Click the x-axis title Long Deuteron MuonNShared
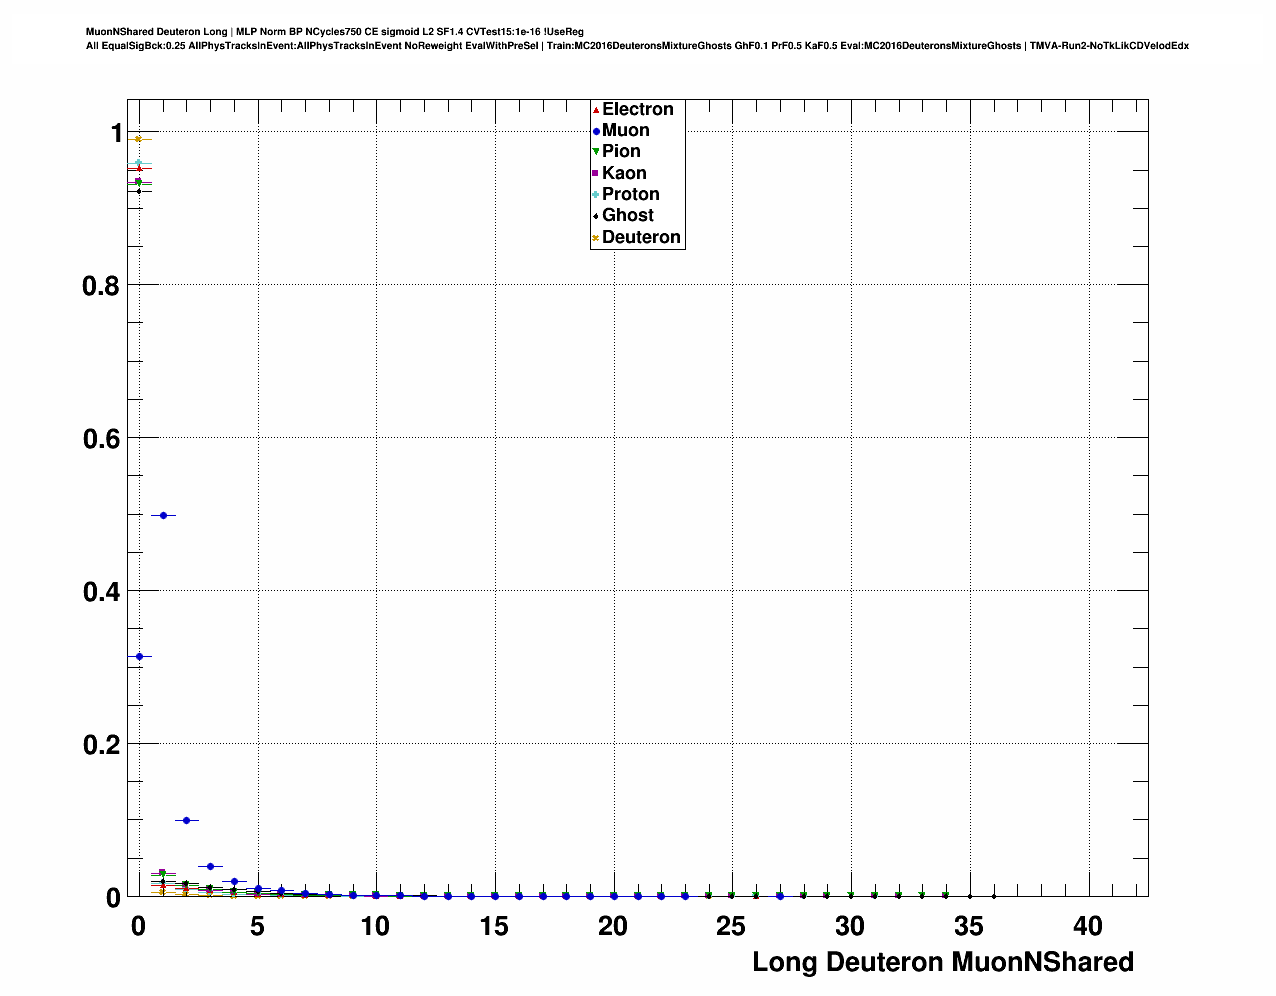Image resolution: width=1276 pixels, height=996 pixels. [x=942, y=962]
